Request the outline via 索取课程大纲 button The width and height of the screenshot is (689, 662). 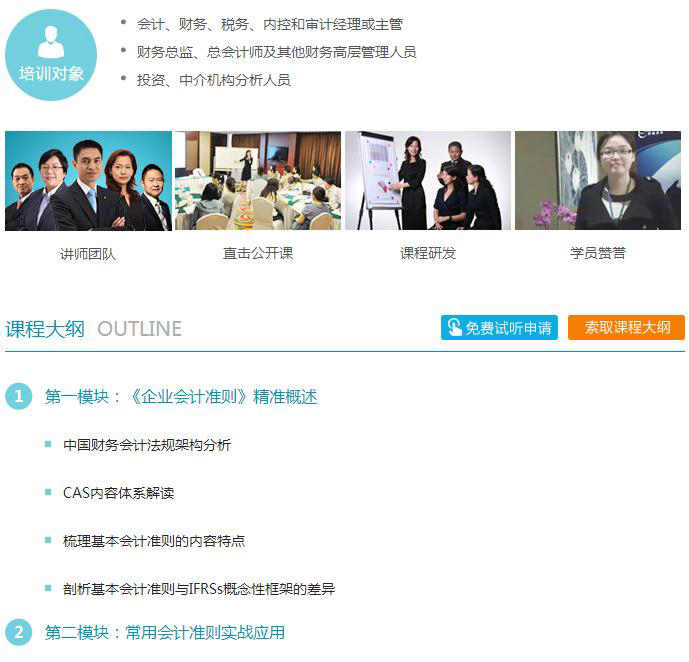point(626,327)
